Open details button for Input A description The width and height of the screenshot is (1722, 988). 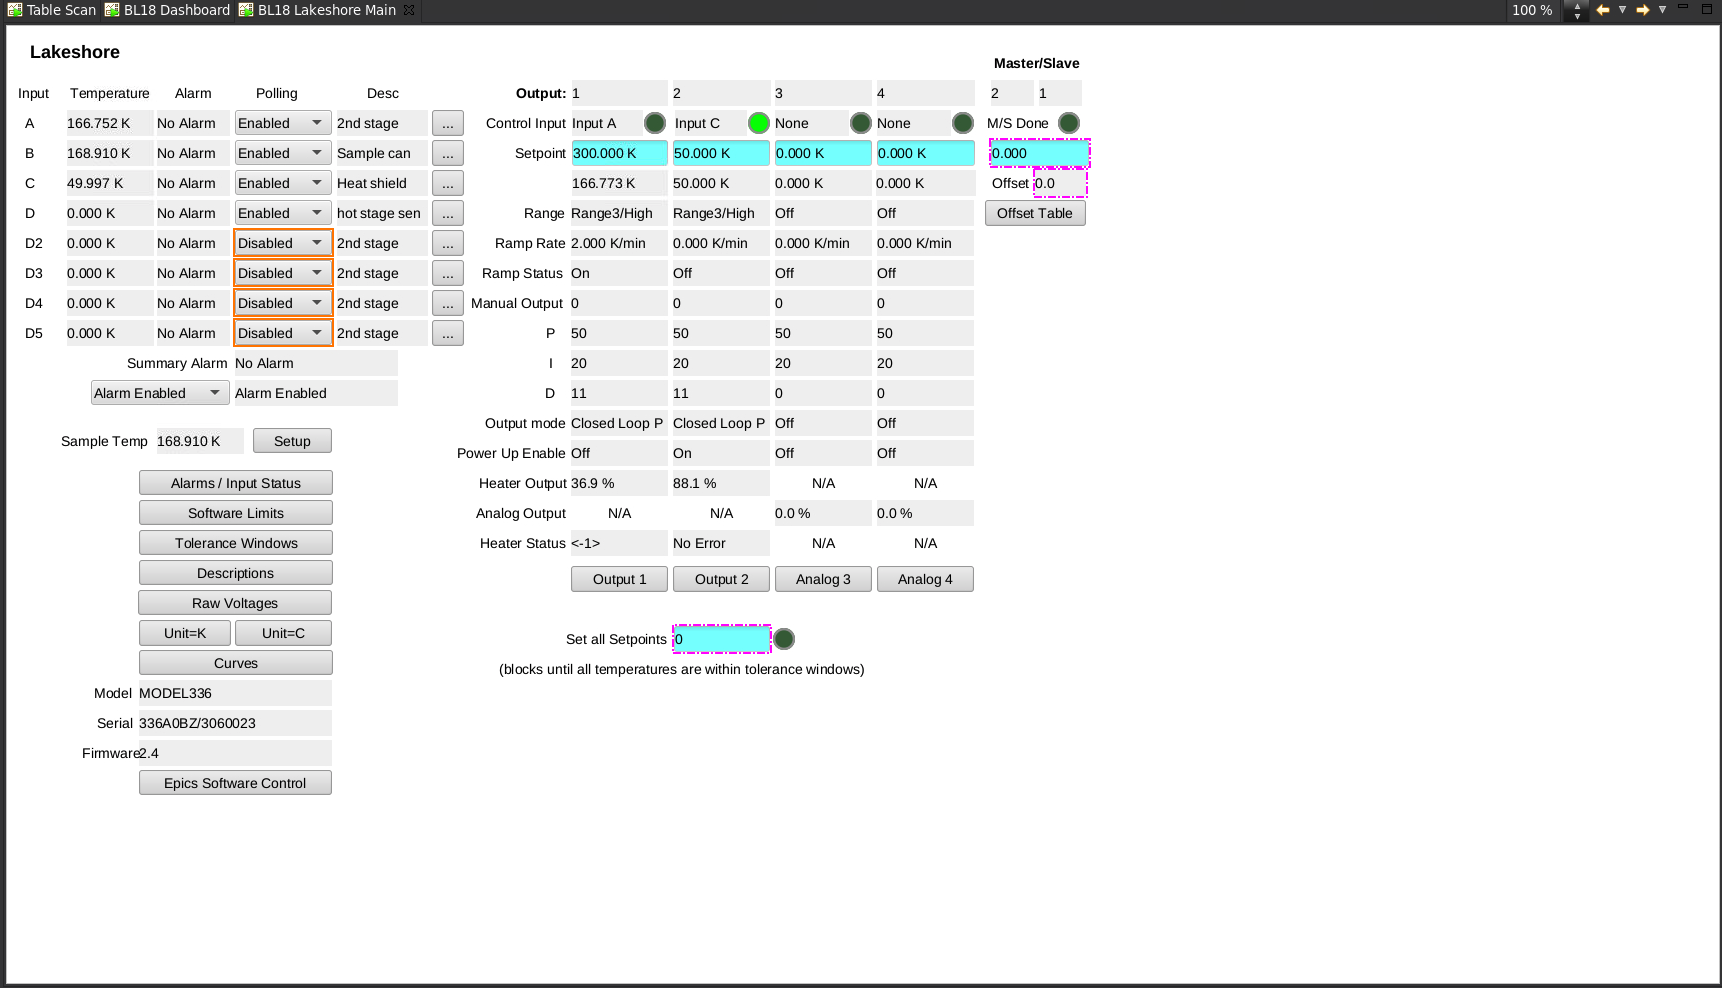pyautogui.click(x=447, y=123)
